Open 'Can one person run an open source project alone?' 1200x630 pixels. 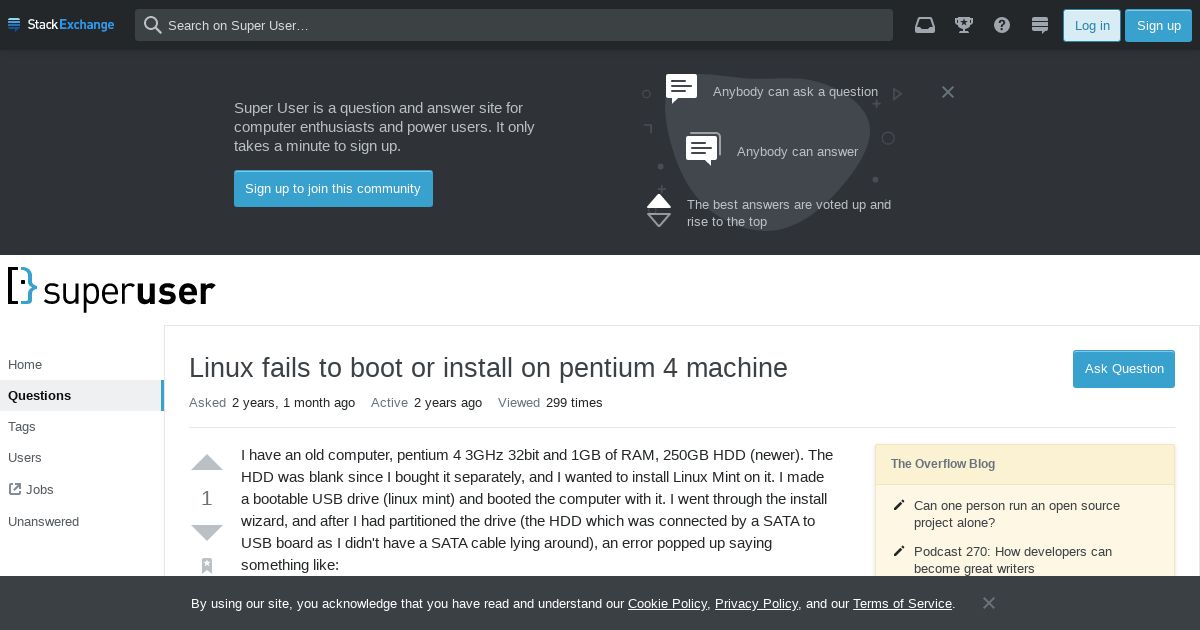point(1017,514)
